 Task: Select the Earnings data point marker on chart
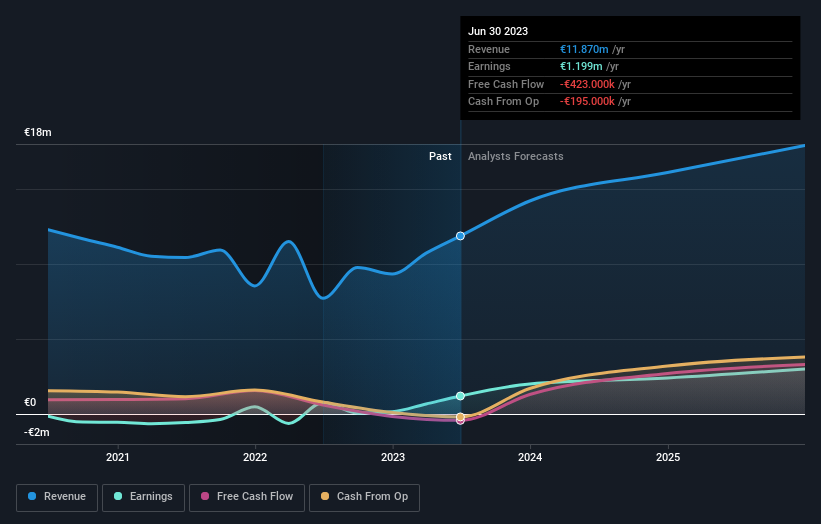pos(460,396)
